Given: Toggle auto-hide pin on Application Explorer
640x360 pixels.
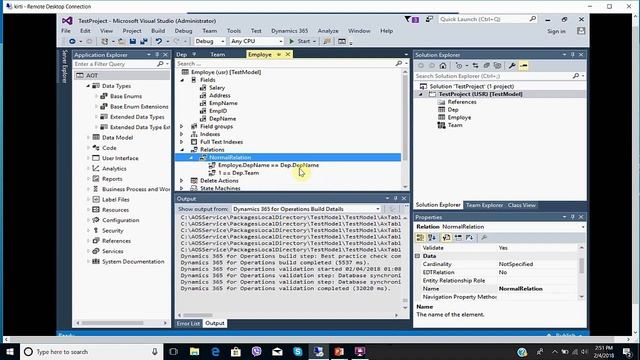Looking at the screenshot, I should (157, 55).
